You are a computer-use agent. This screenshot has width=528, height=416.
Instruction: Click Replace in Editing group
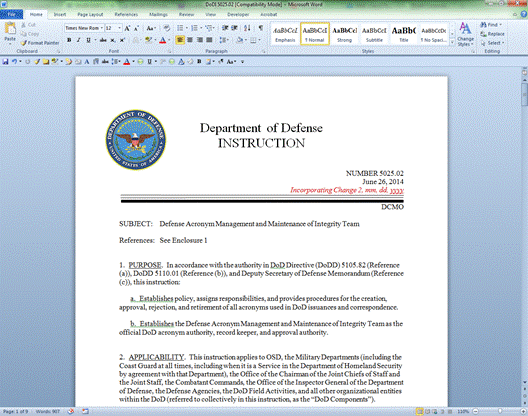coord(492,34)
